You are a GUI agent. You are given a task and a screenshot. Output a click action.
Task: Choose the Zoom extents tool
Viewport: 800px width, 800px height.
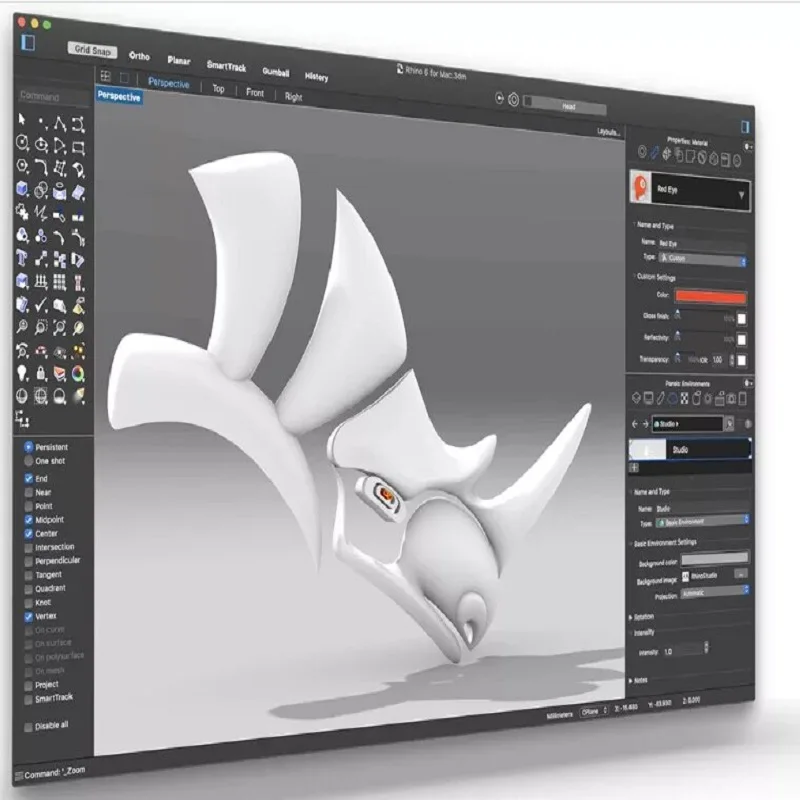(x=60, y=328)
